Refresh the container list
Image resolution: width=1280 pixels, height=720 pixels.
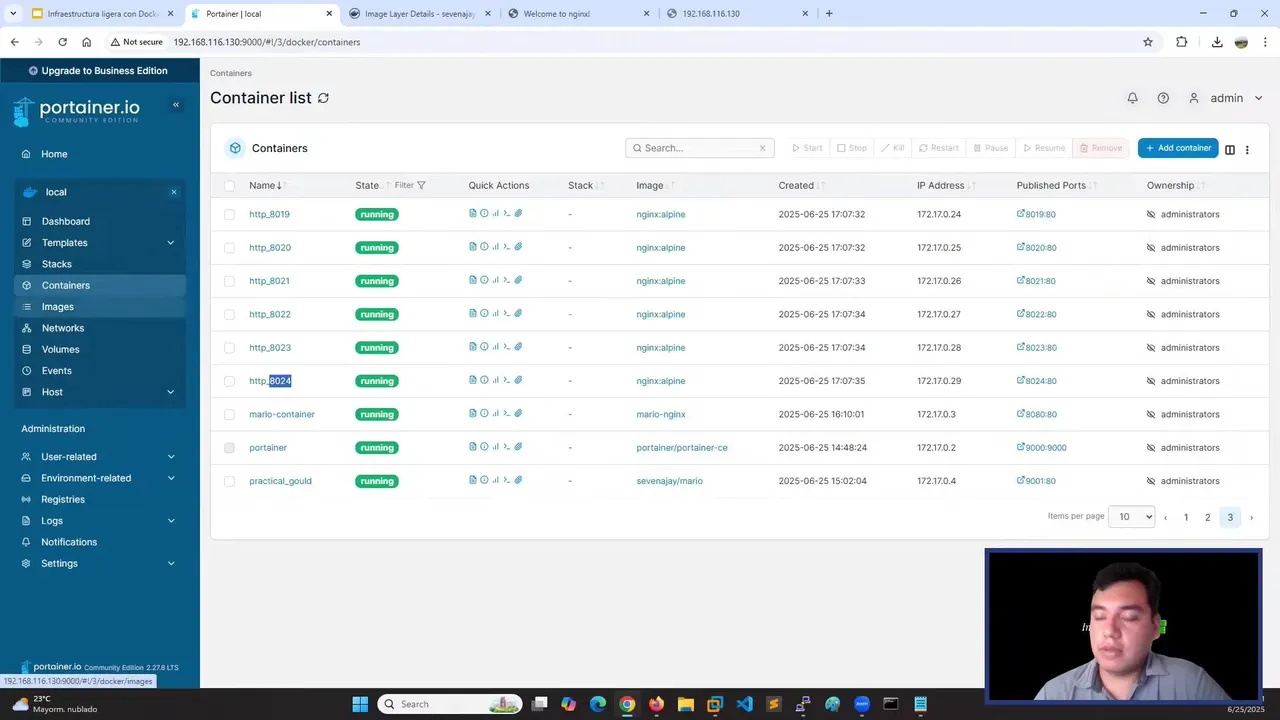[323, 98]
